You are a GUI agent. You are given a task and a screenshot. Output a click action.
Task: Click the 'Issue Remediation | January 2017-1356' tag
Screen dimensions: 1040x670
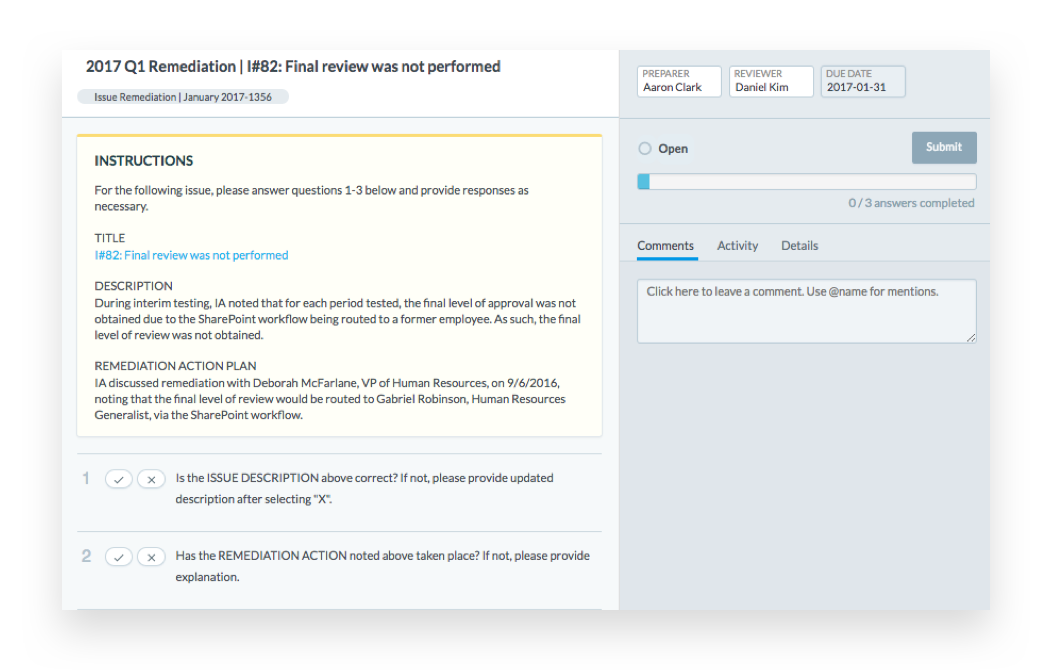[x=182, y=97]
